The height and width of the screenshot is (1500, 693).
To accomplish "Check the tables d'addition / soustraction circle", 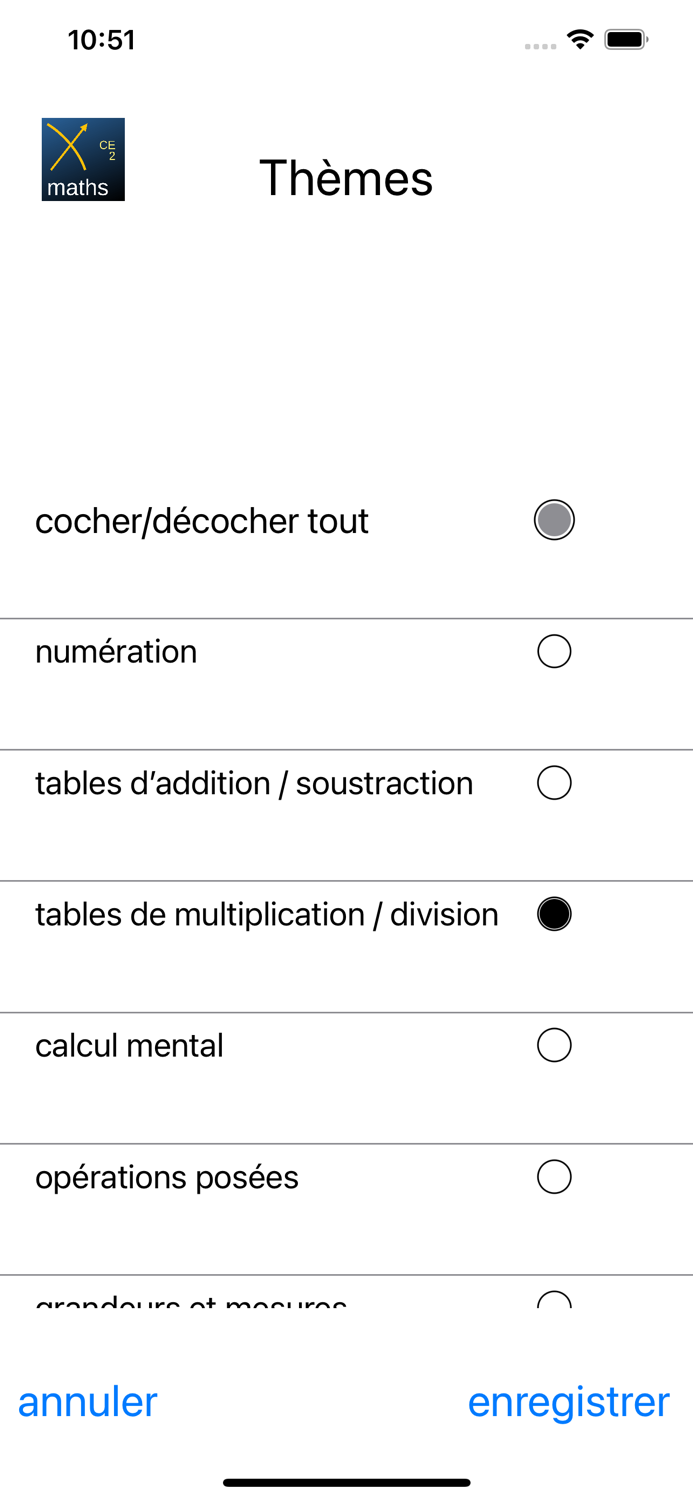I will tap(555, 783).
